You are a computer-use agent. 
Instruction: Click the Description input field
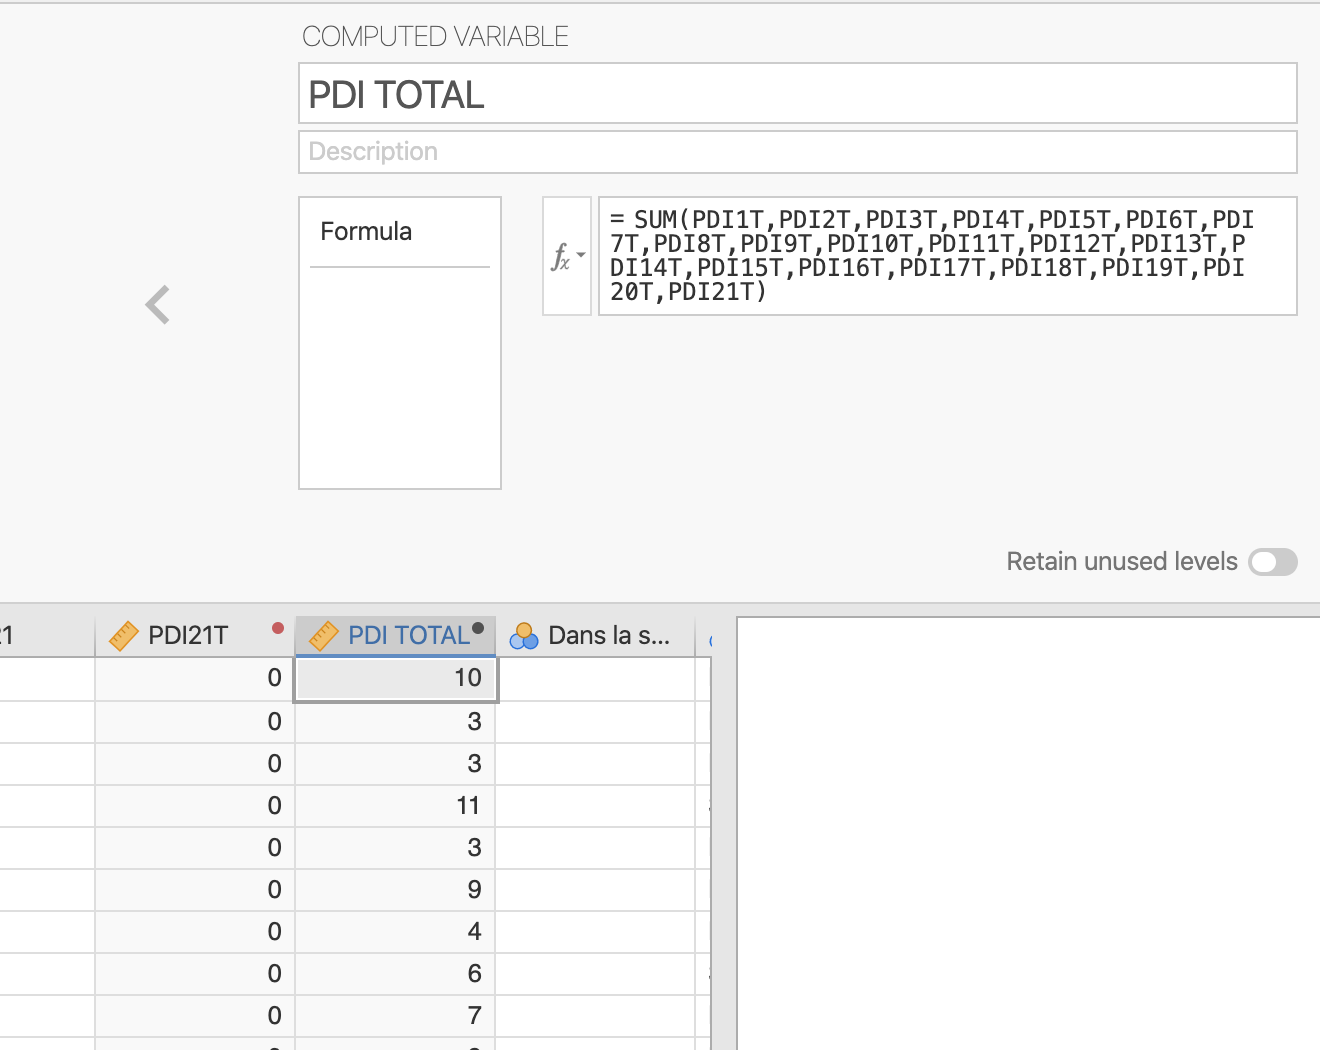click(797, 152)
